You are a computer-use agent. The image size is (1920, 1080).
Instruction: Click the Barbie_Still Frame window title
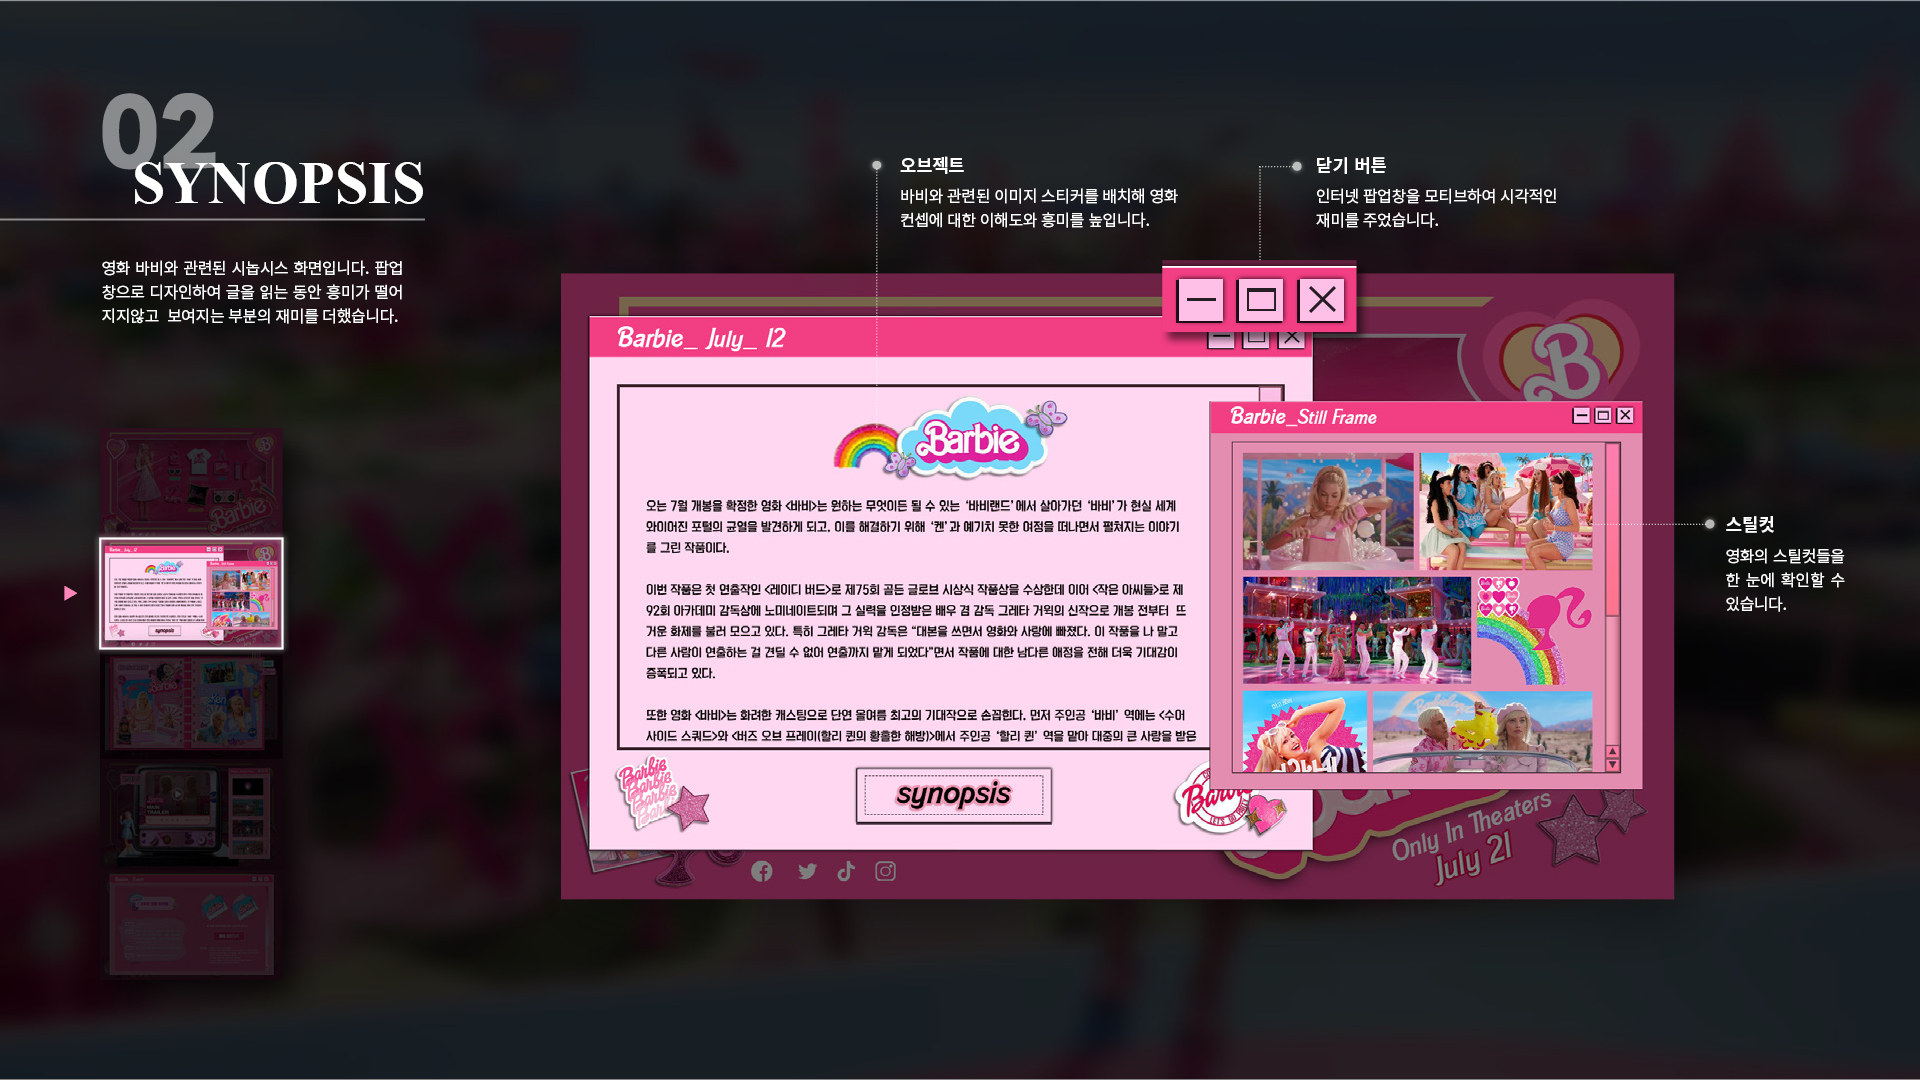click(1303, 417)
